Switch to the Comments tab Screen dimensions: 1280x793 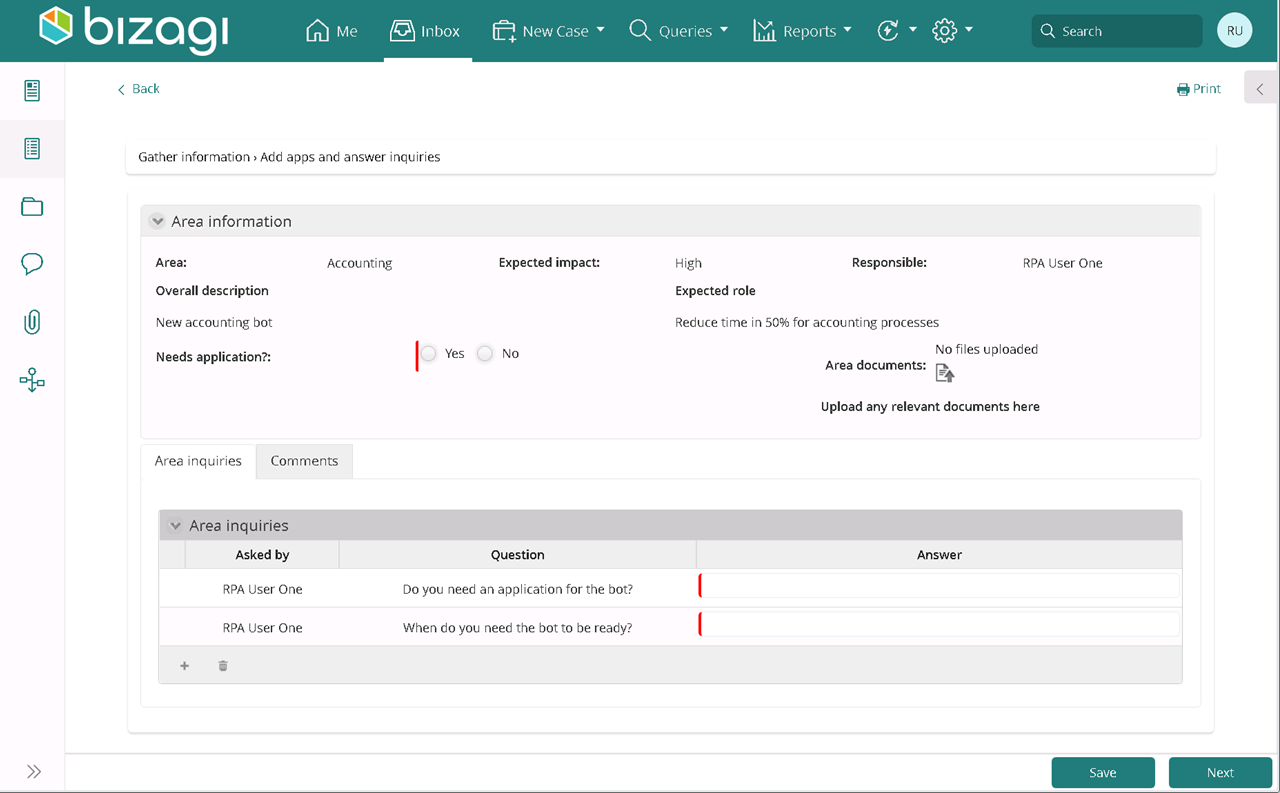tap(304, 461)
